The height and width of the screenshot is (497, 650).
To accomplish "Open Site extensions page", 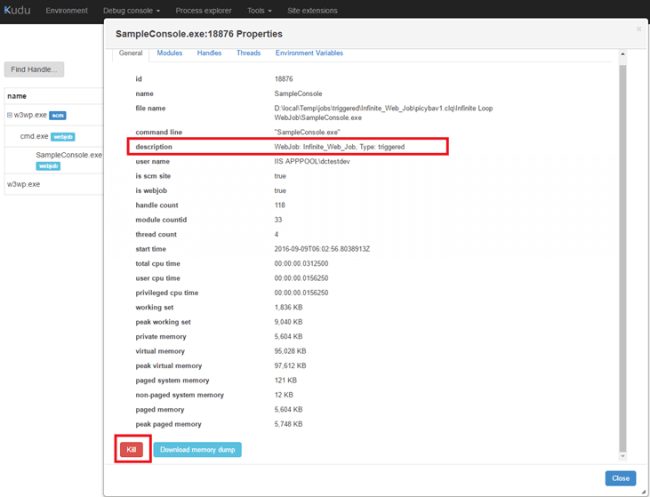I will [x=312, y=10].
